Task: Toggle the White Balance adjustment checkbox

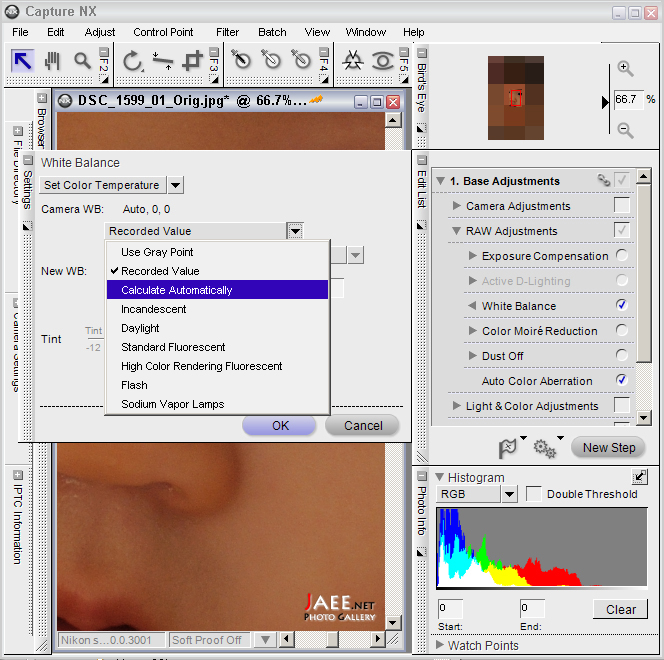Action: click(621, 305)
